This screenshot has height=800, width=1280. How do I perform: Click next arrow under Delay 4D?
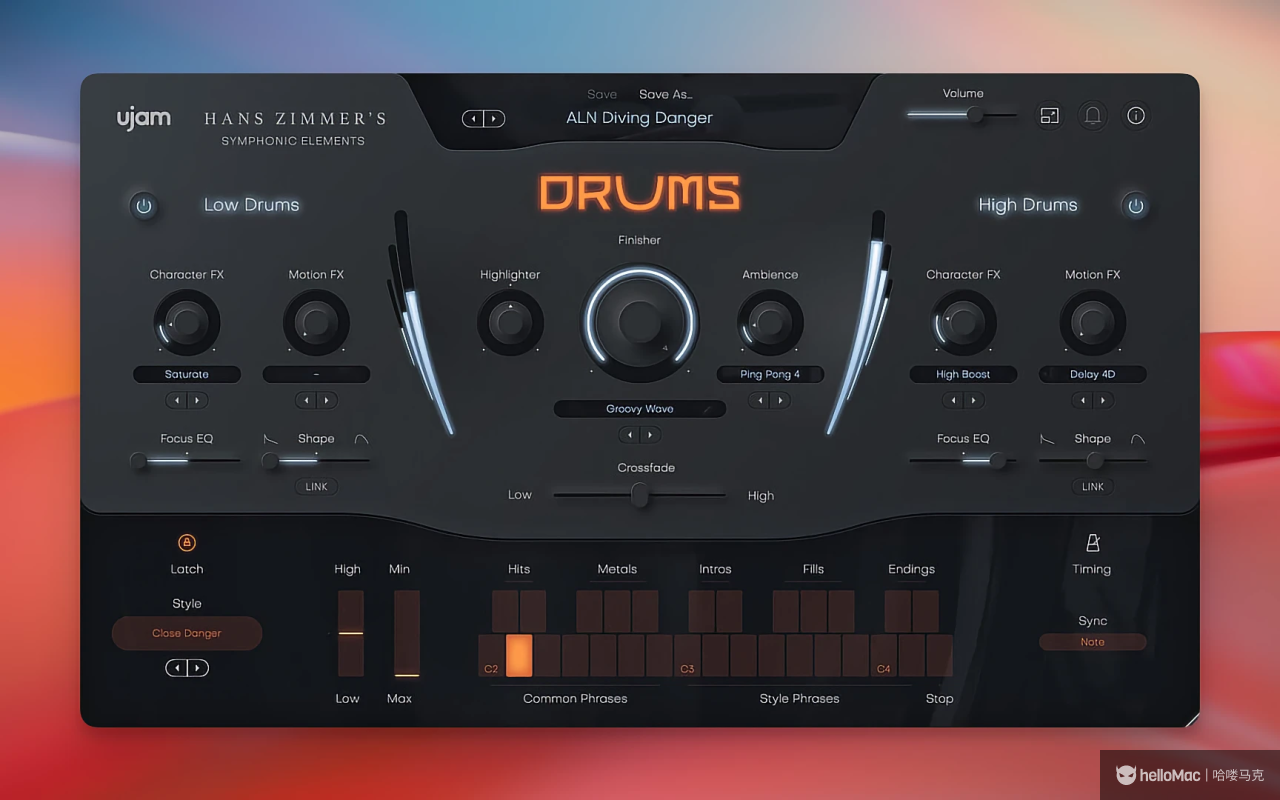point(1103,400)
